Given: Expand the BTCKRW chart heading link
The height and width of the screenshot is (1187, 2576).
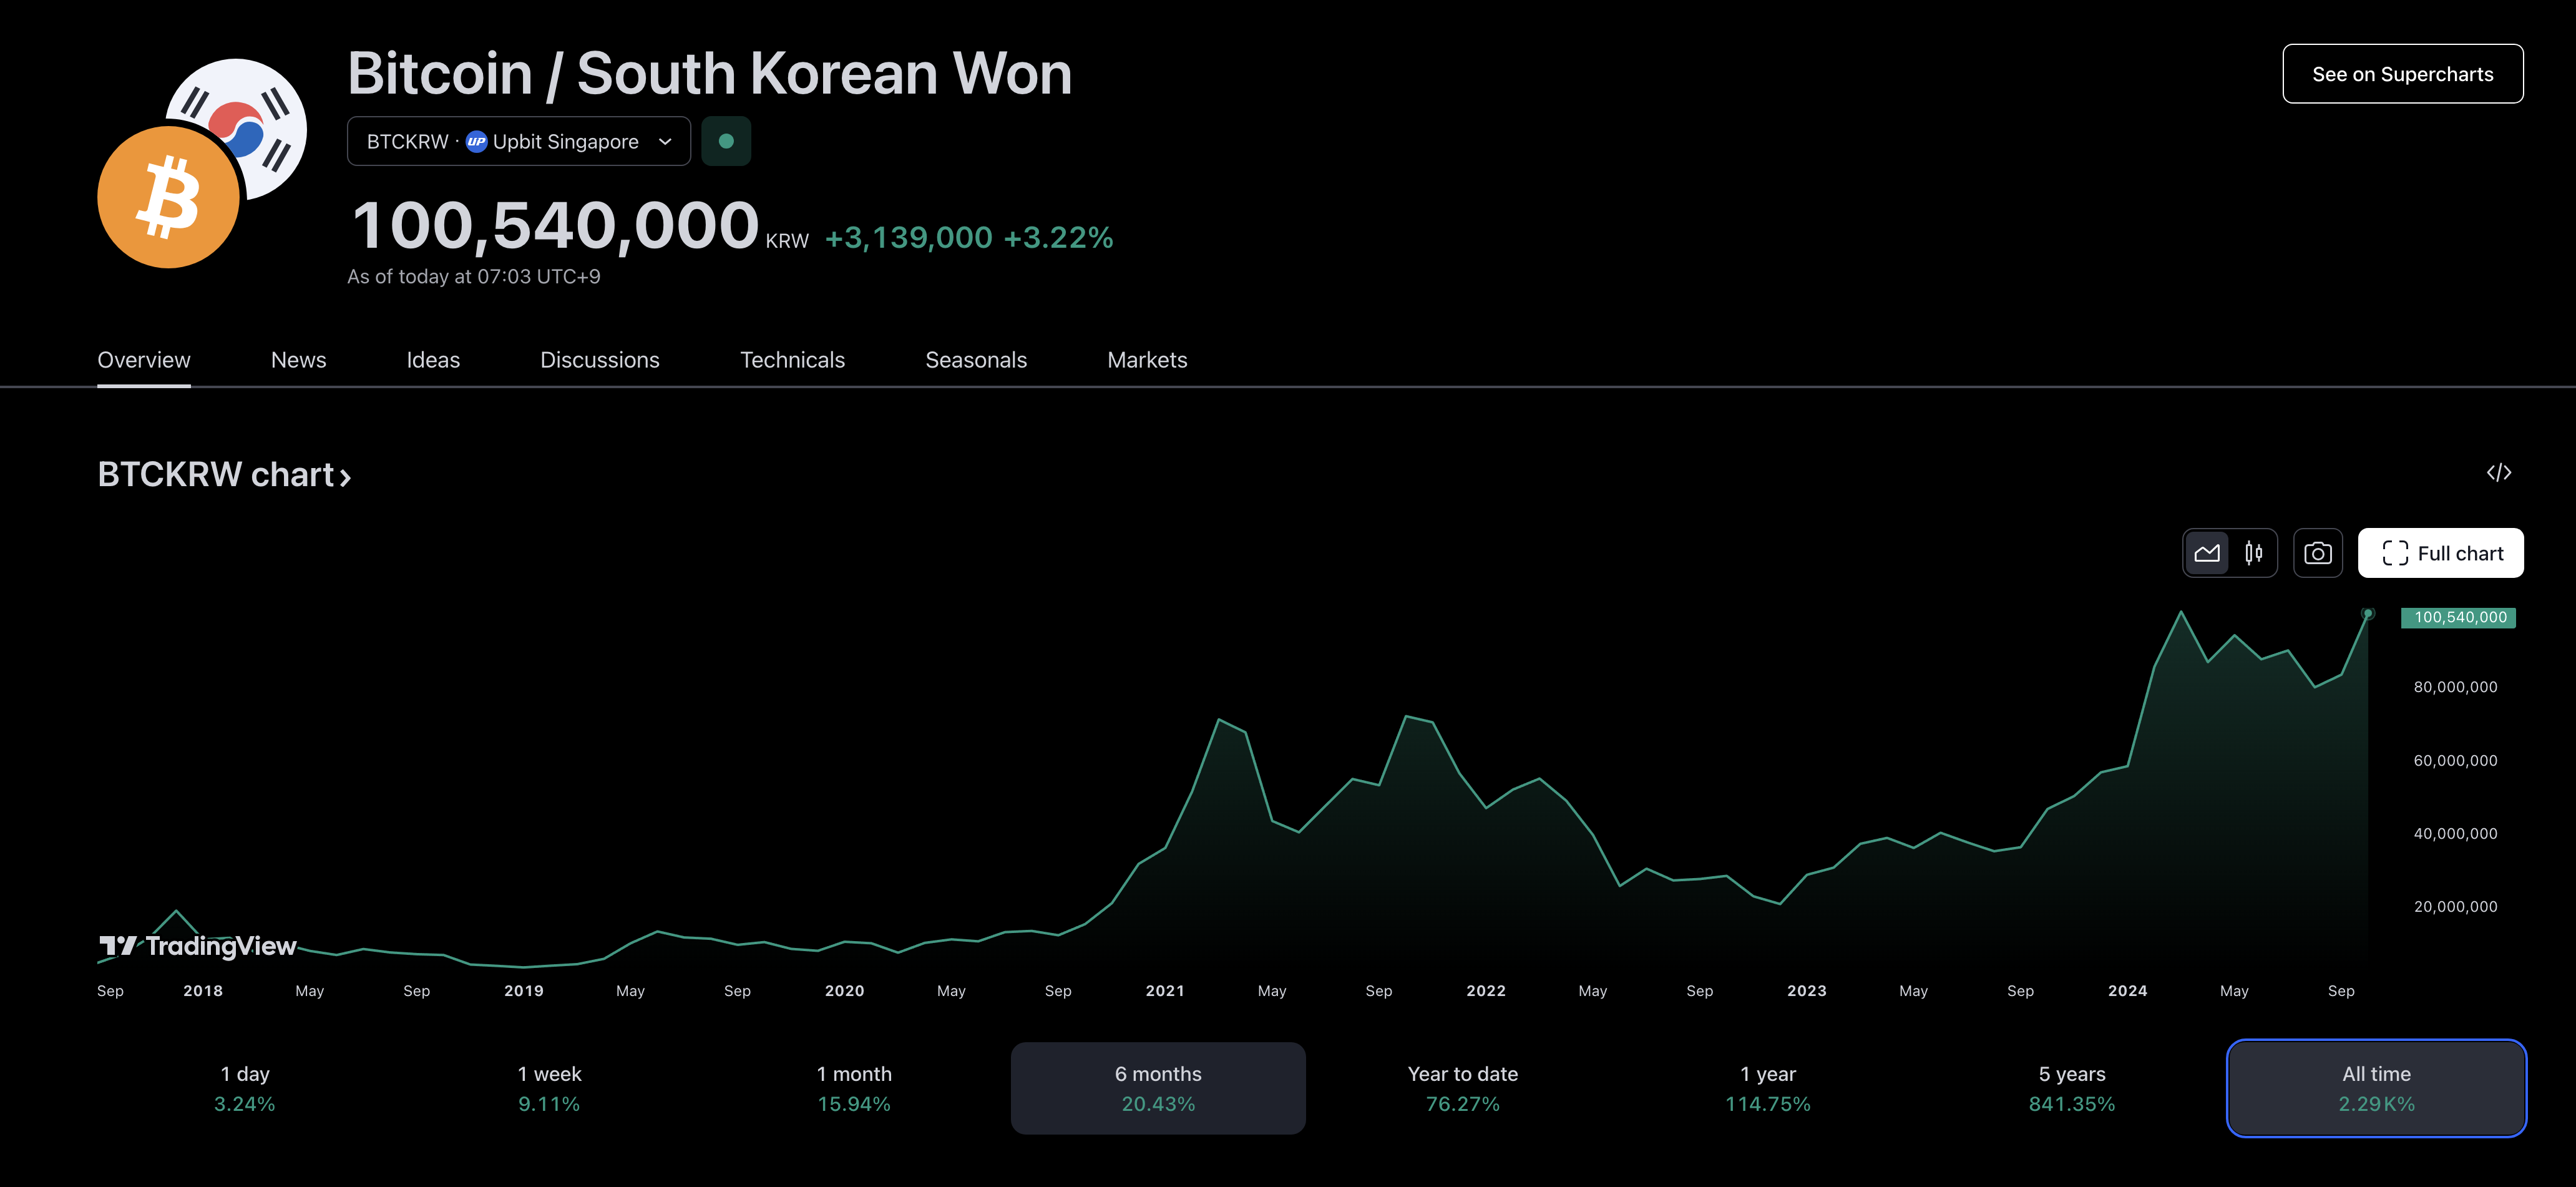Looking at the screenshot, I should [x=224, y=474].
